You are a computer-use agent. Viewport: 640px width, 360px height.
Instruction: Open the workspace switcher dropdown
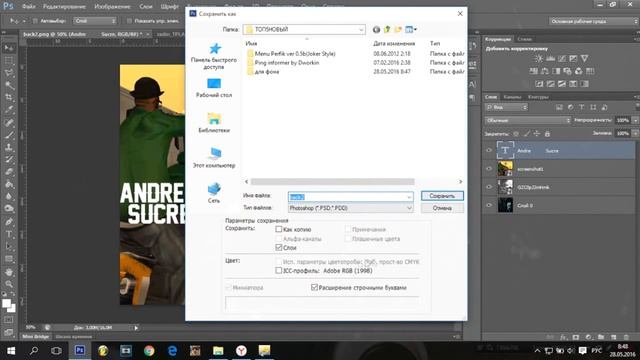click(593, 21)
